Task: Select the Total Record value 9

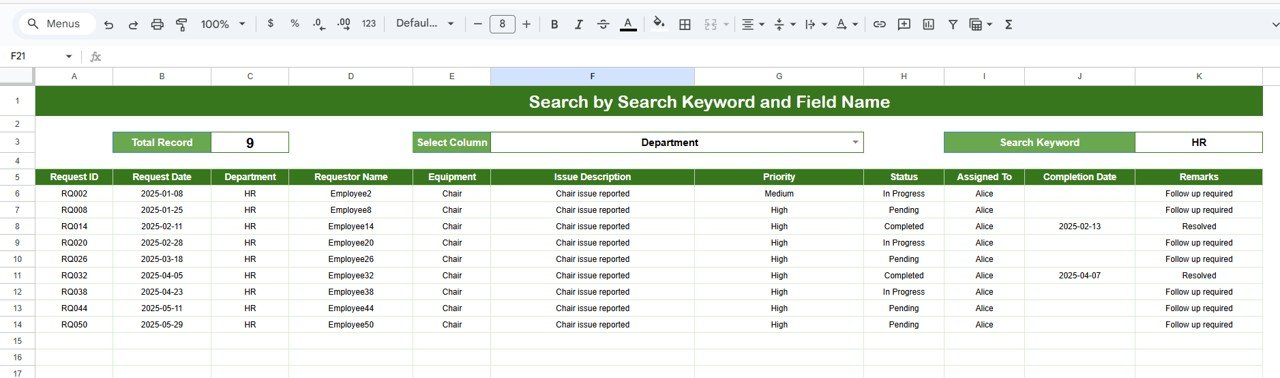Action: (x=250, y=142)
